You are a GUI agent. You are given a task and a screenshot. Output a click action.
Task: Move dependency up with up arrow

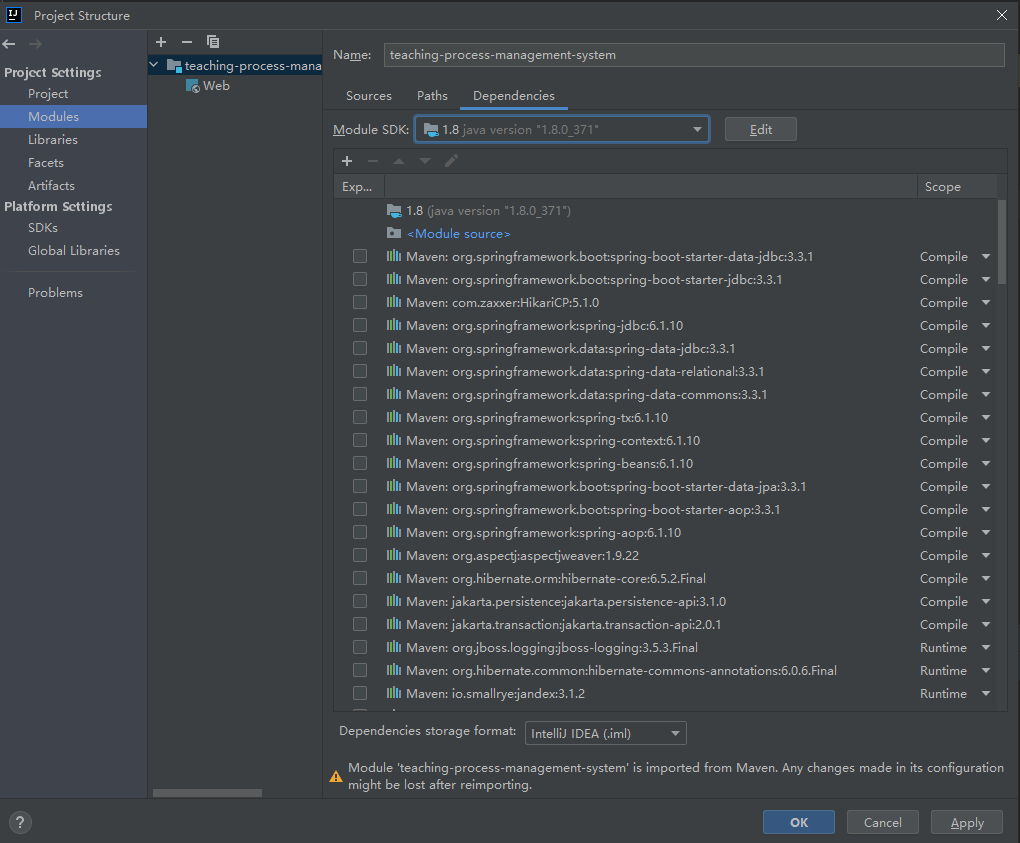[x=399, y=161]
